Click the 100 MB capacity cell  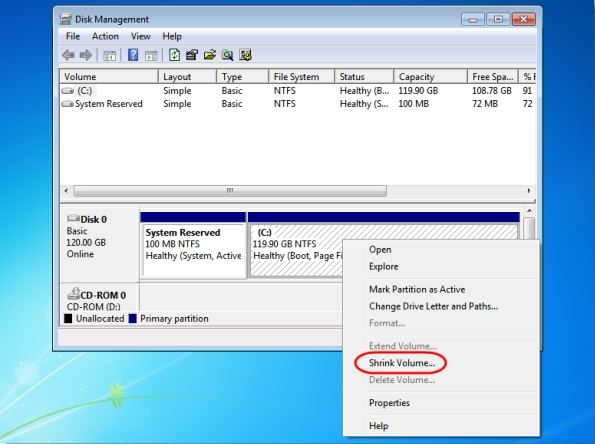tap(413, 104)
